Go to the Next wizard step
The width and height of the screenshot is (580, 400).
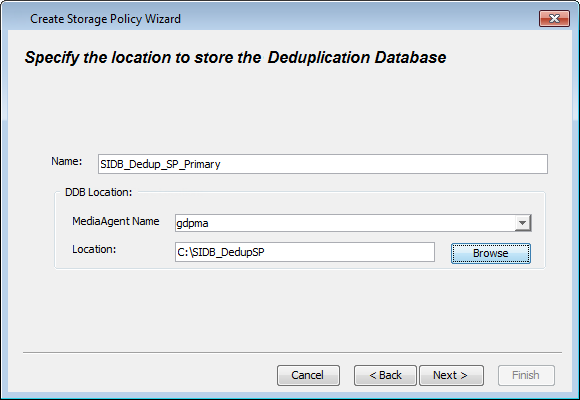(451, 375)
